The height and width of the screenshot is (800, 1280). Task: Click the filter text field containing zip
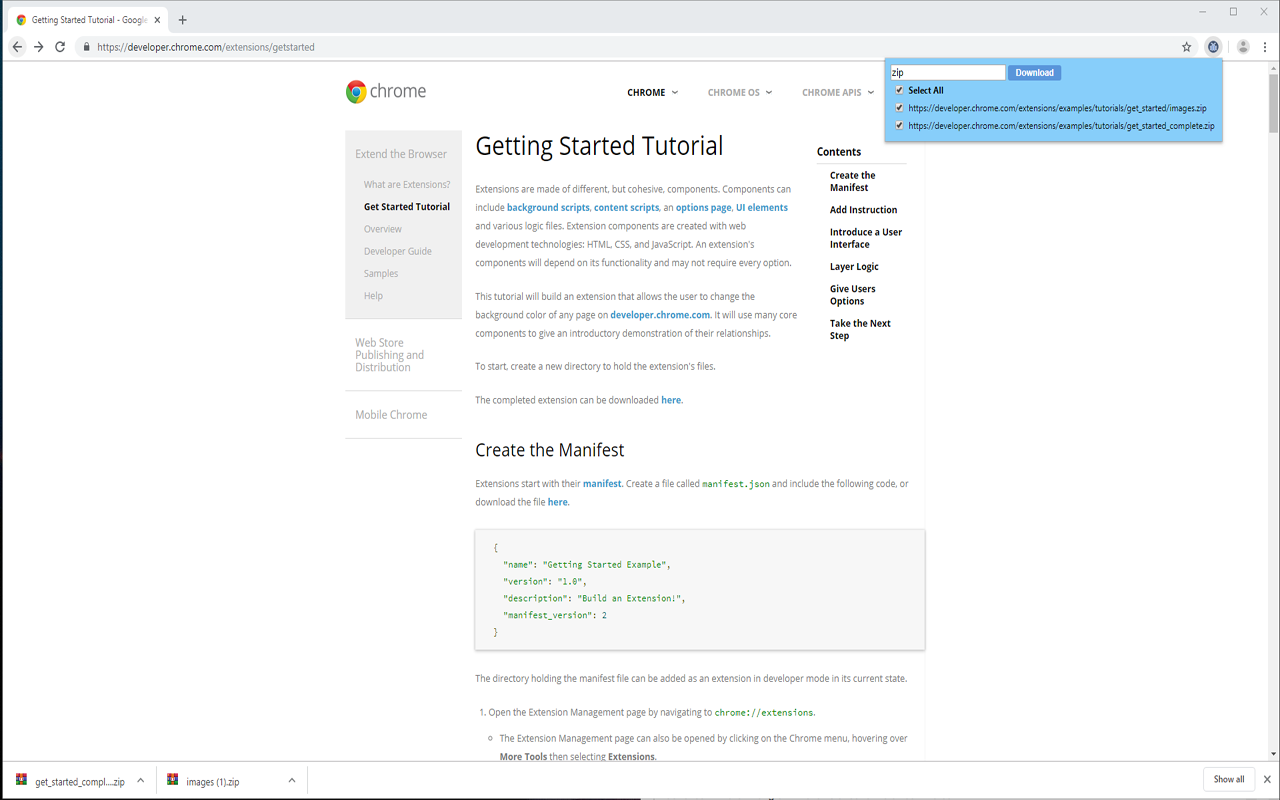click(x=947, y=72)
